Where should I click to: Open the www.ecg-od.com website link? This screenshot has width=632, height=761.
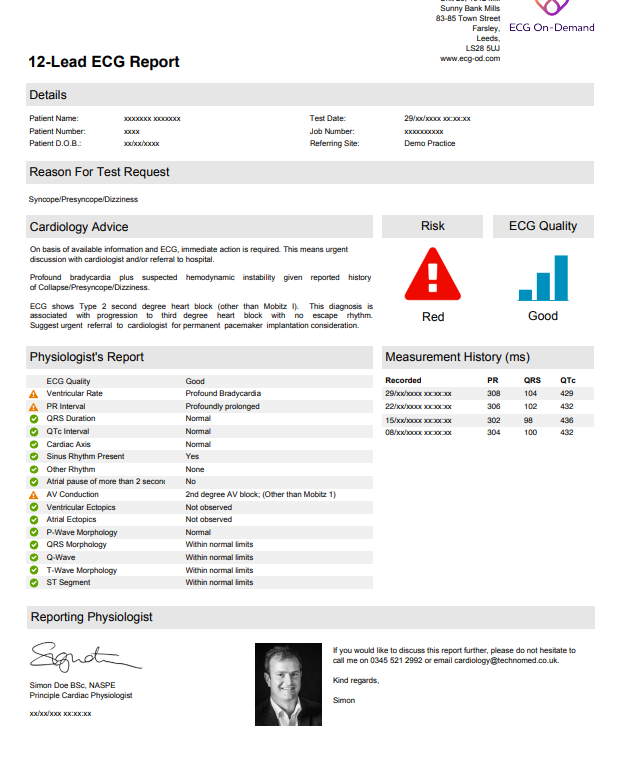470,58
